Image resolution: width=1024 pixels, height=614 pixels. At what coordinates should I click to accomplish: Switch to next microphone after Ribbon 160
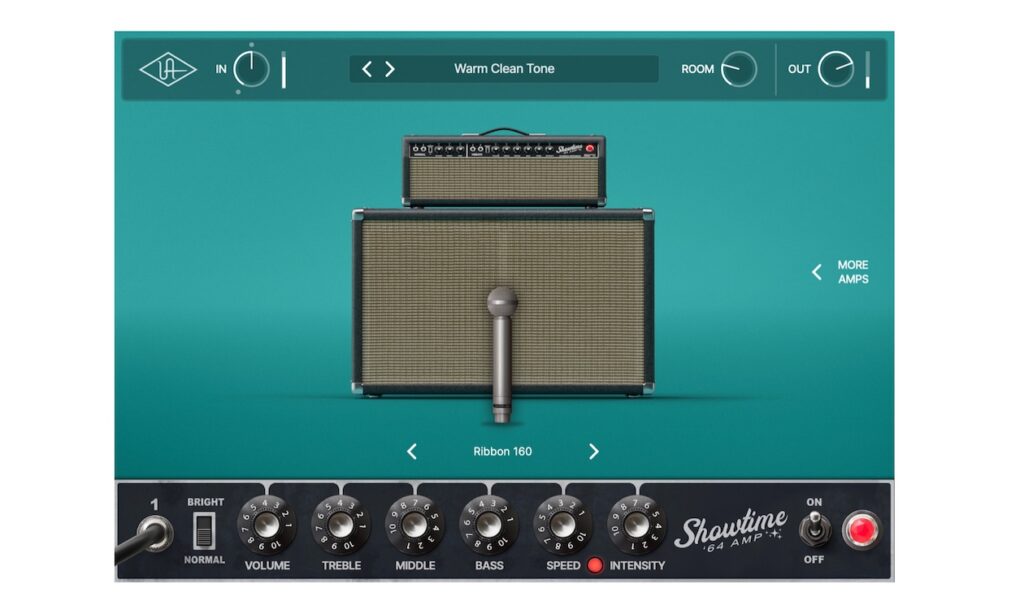(x=594, y=452)
